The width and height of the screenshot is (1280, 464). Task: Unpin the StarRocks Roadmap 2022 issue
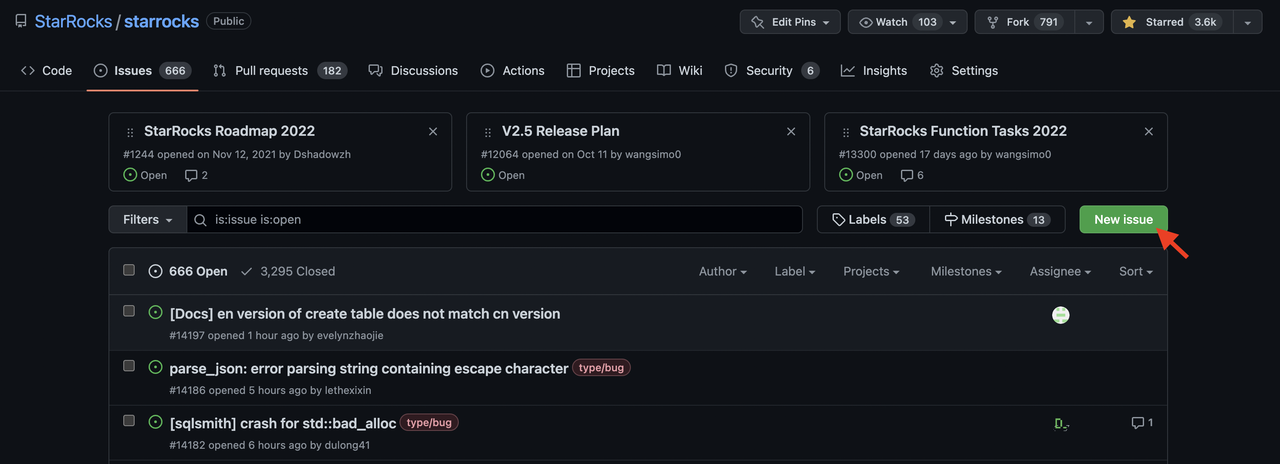click(x=433, y=131)
